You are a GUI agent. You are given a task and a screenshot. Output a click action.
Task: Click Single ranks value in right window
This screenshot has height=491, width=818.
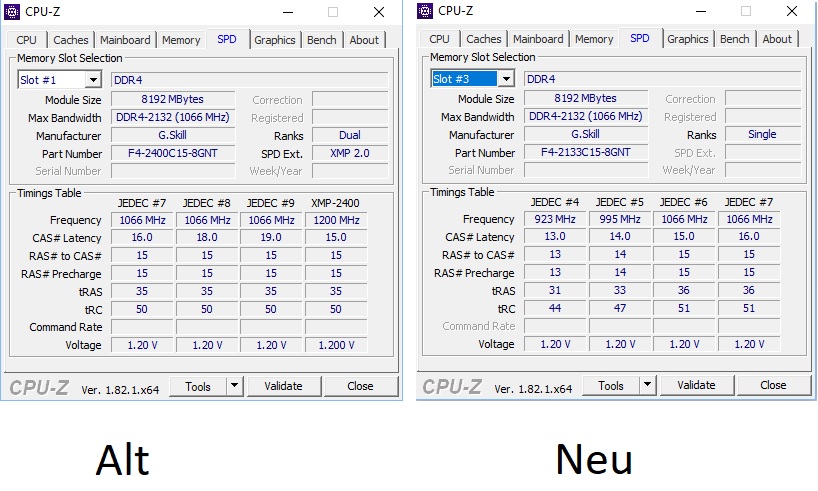coord(763,134)
